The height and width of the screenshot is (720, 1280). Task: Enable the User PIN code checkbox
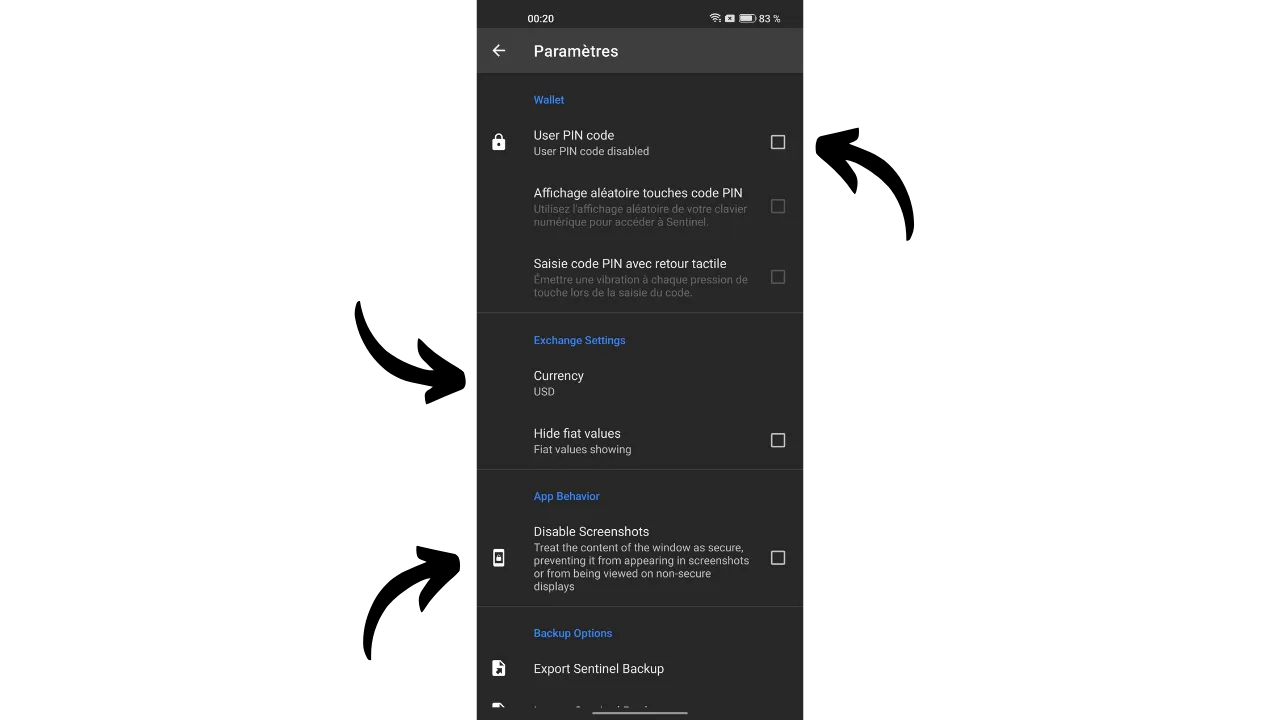click(778, 143)
